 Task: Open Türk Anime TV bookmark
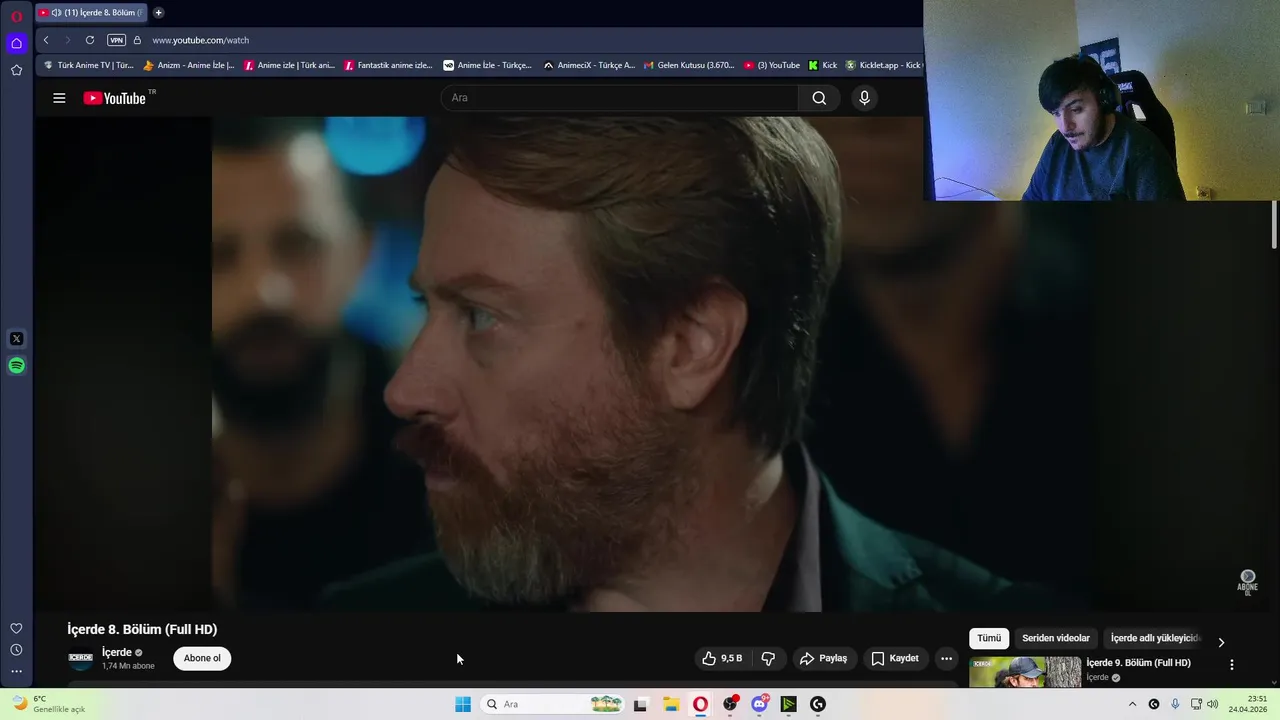pos(89,65)
